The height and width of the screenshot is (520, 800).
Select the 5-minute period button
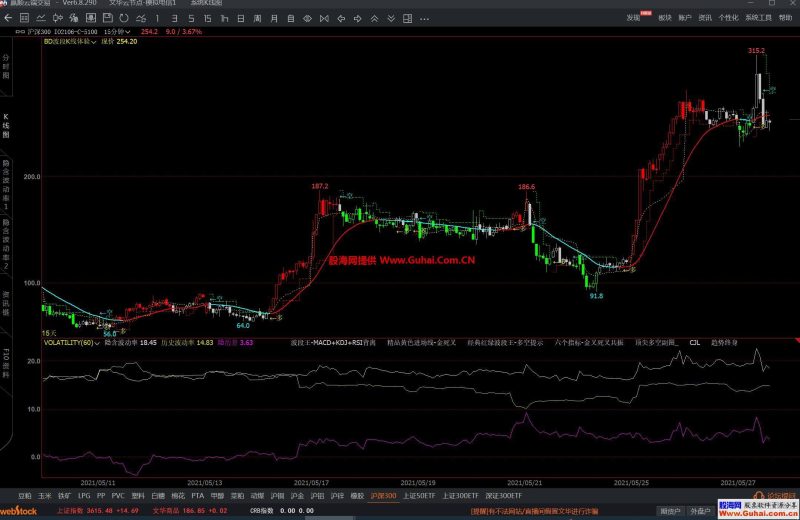coord(191,19)
